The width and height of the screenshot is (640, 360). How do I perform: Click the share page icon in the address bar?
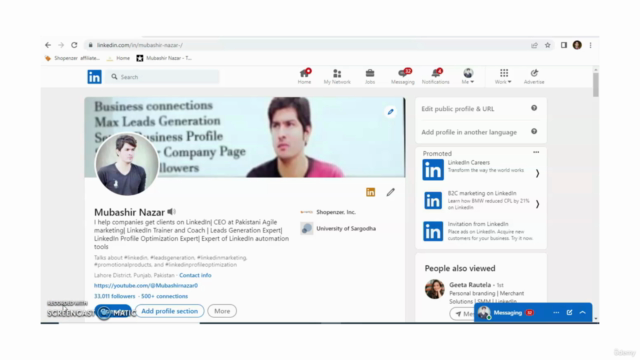coord(534,45)
